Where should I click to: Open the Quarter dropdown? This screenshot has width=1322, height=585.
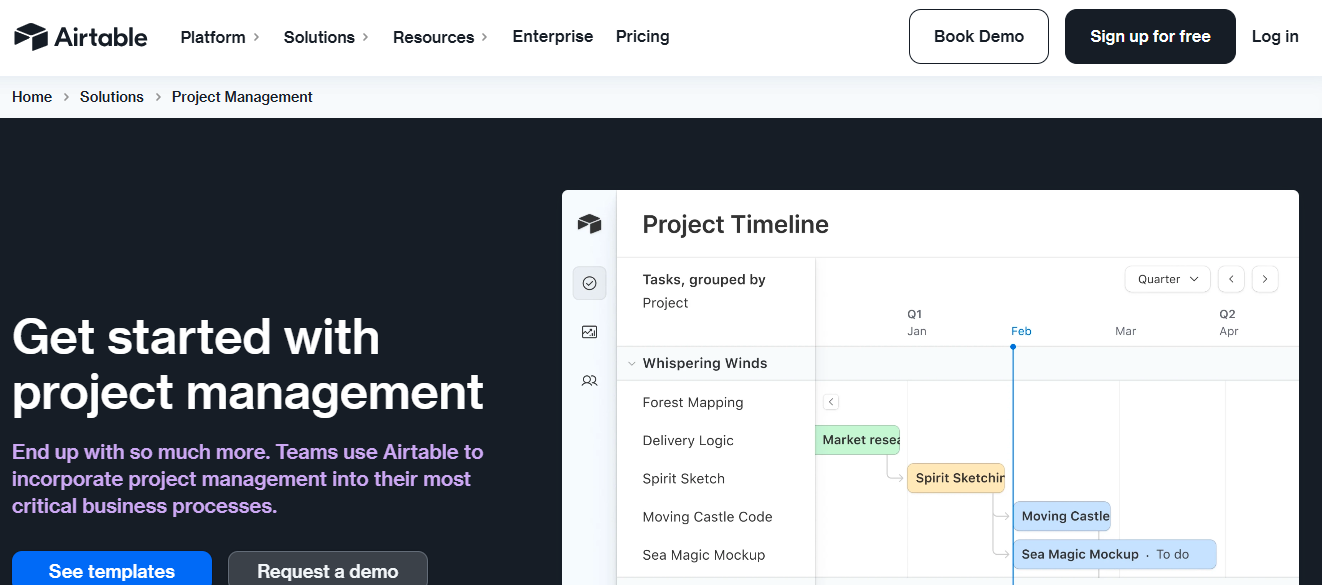(x=1168, y=279)
